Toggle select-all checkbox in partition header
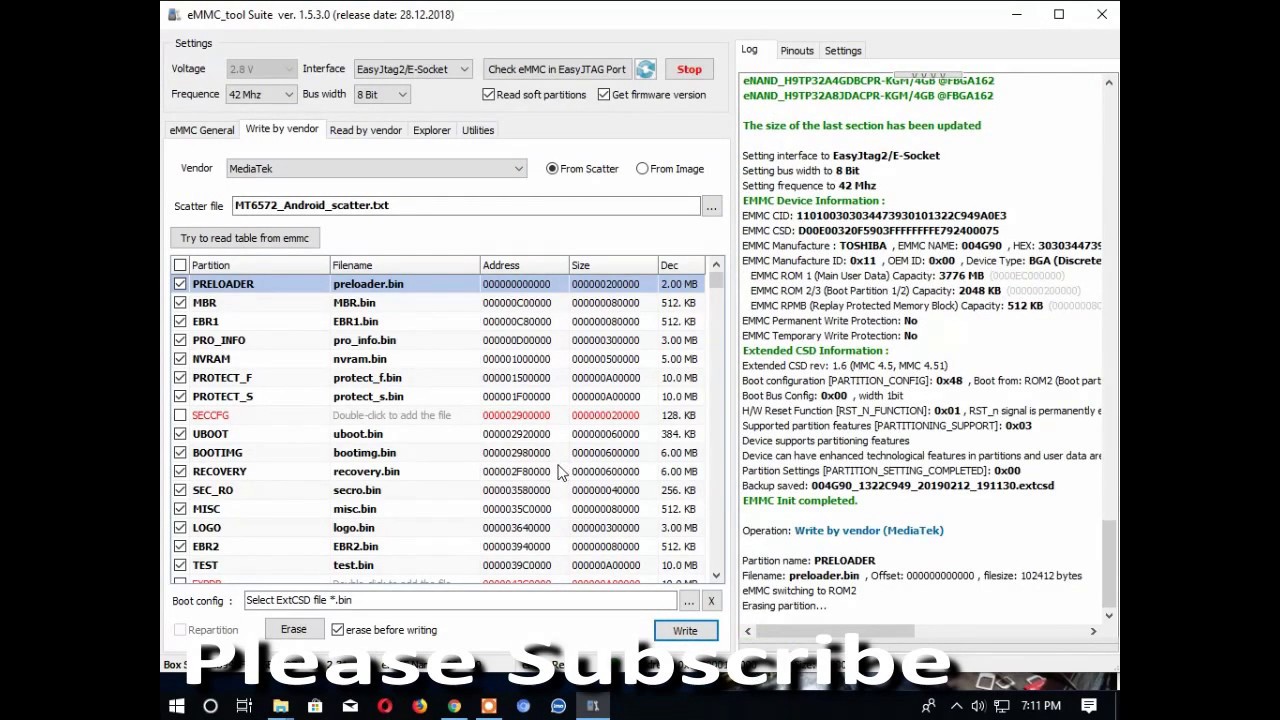Image resolution: width=1280 pixels, height=720 pixels. click(180, 265)
